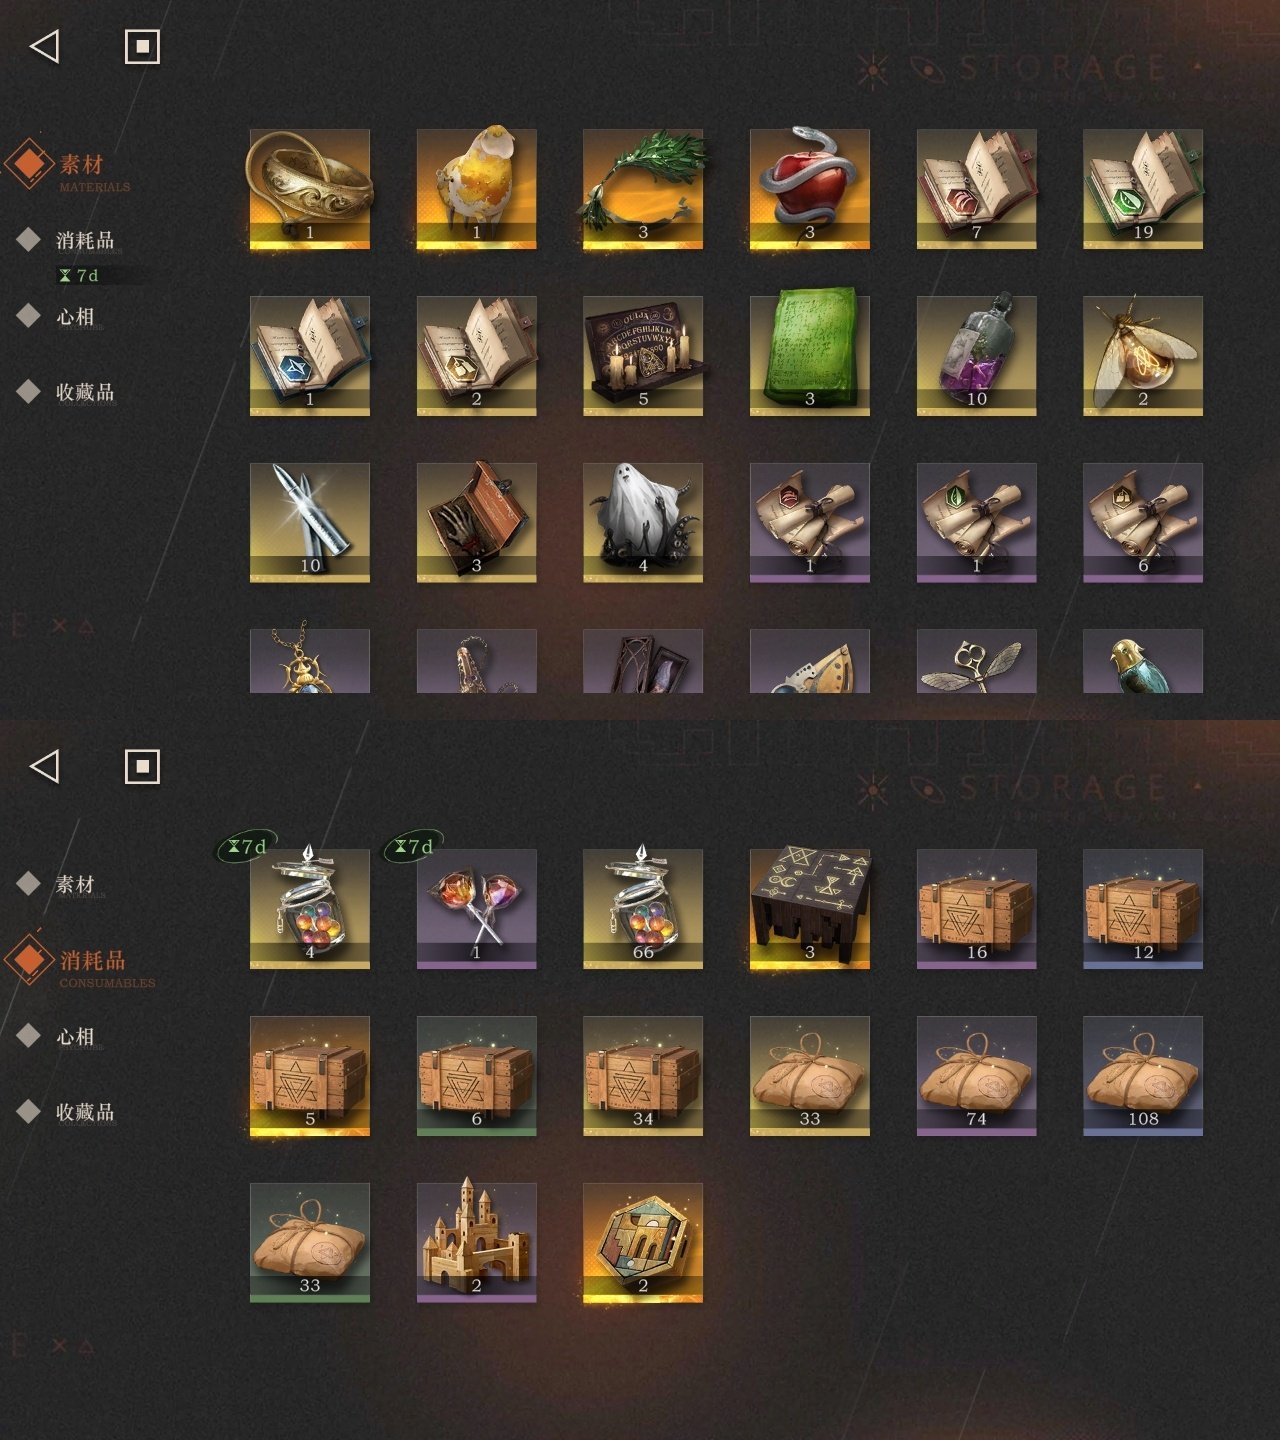Switch to 素材 tab in lower sidebar
This screenshot has width=1280, height=1440.
(74, 884)
